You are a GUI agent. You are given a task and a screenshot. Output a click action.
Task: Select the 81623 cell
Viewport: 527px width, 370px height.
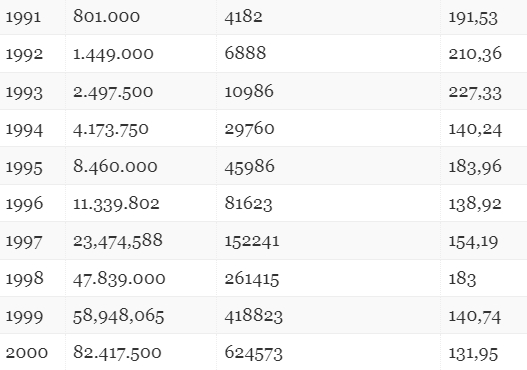click(x=248, y=204)
